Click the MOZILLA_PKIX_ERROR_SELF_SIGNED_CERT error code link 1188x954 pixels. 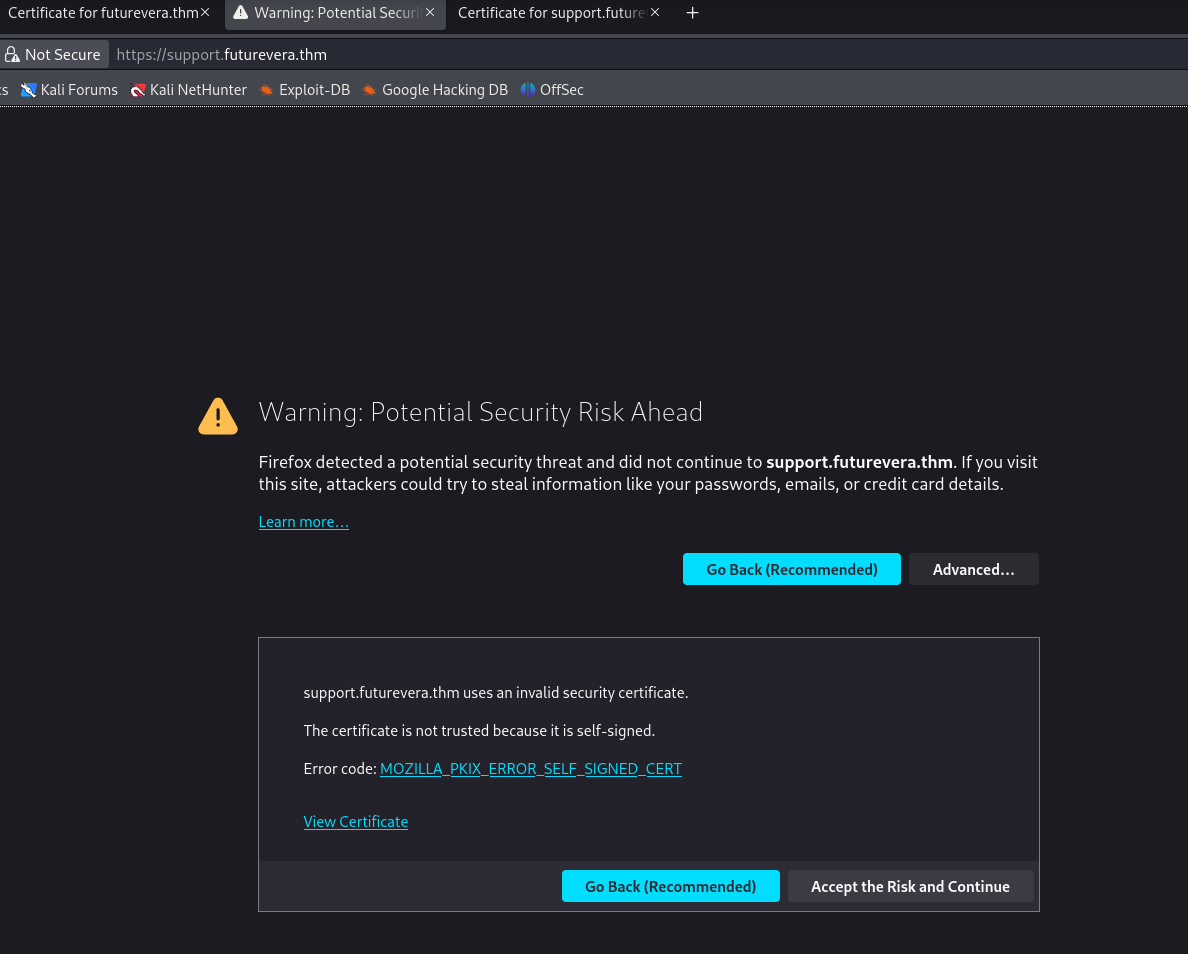(530, 769)
